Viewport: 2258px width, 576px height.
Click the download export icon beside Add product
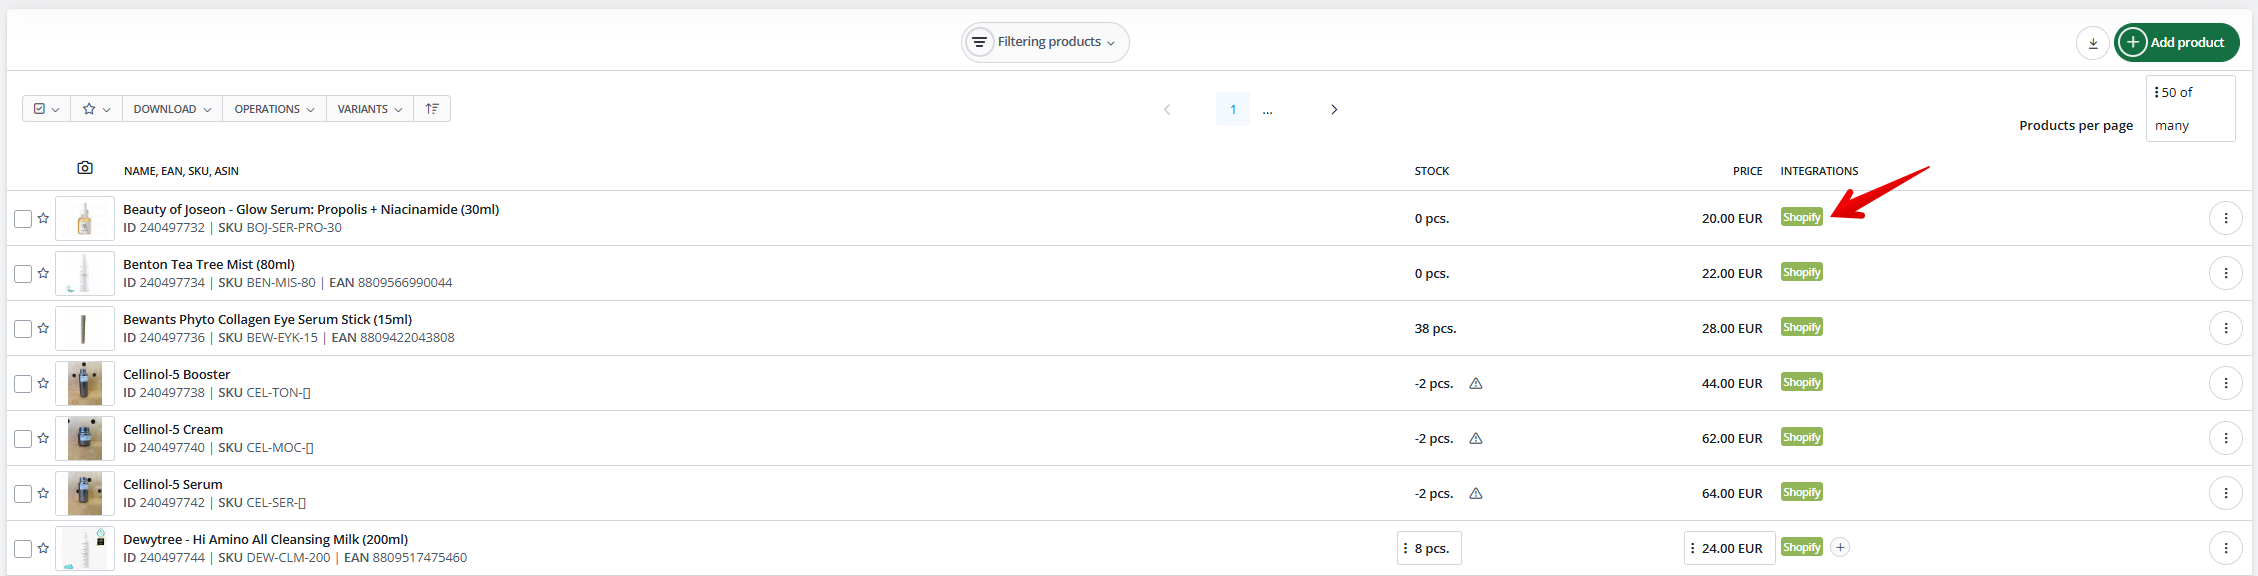click(2092, 43)
